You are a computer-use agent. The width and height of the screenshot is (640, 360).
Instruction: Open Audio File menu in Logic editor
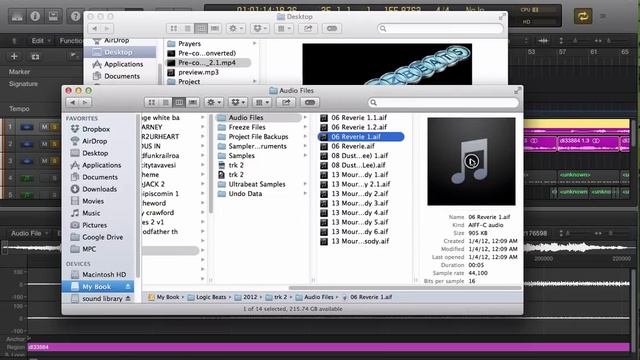tap(29, 233)
